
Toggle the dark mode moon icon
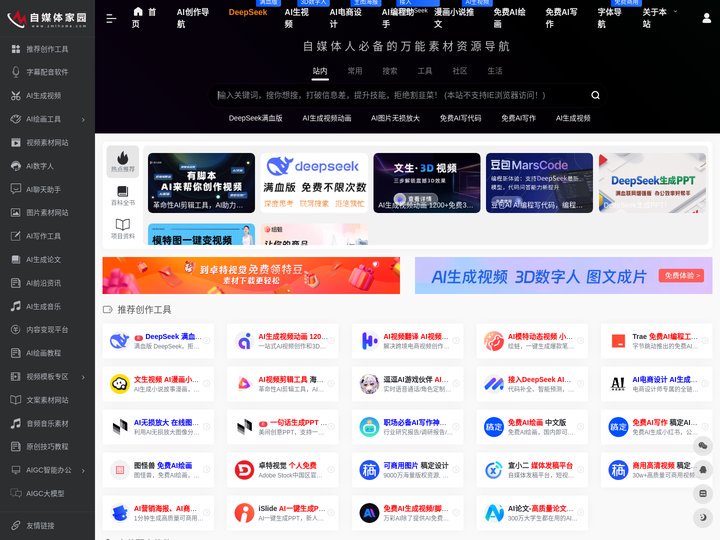[703, 517]
